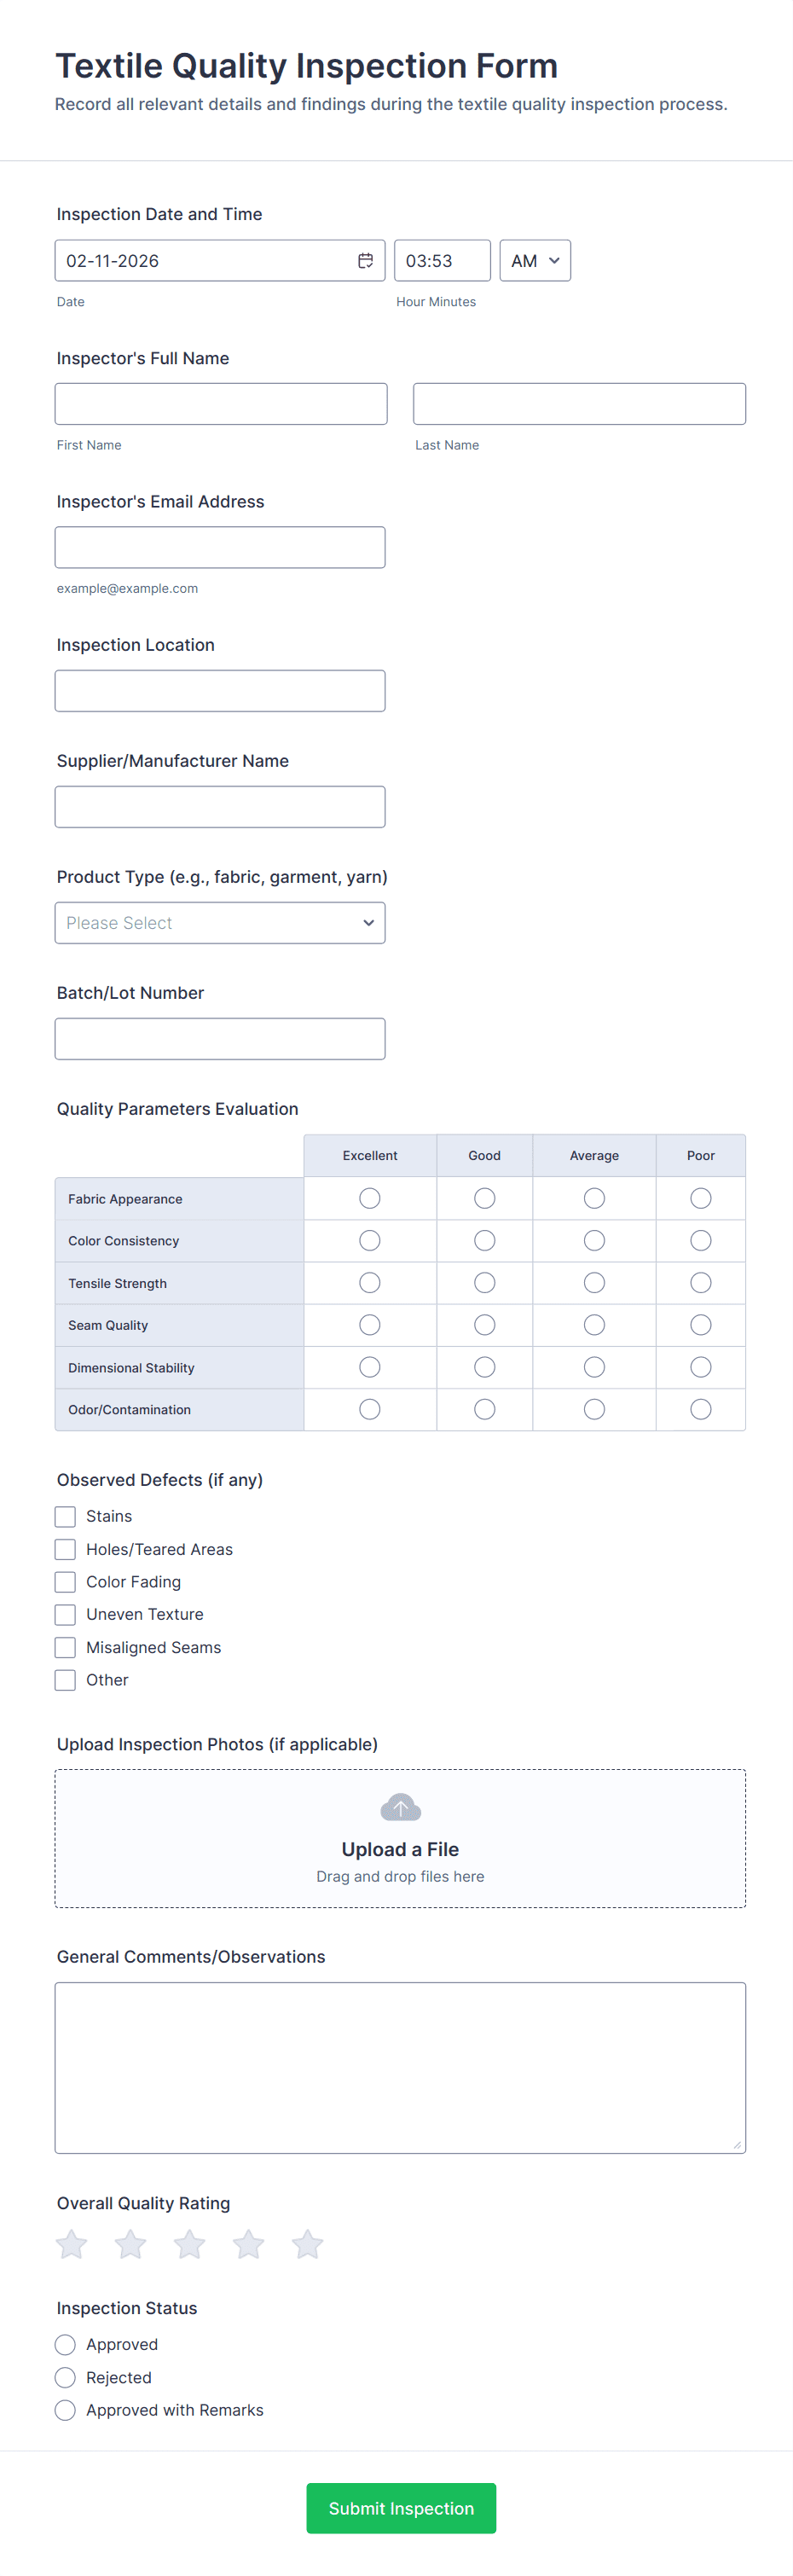The image size is (793, 2576).
Task: Click the cloud upload icon
Action: click(400, 1807)
